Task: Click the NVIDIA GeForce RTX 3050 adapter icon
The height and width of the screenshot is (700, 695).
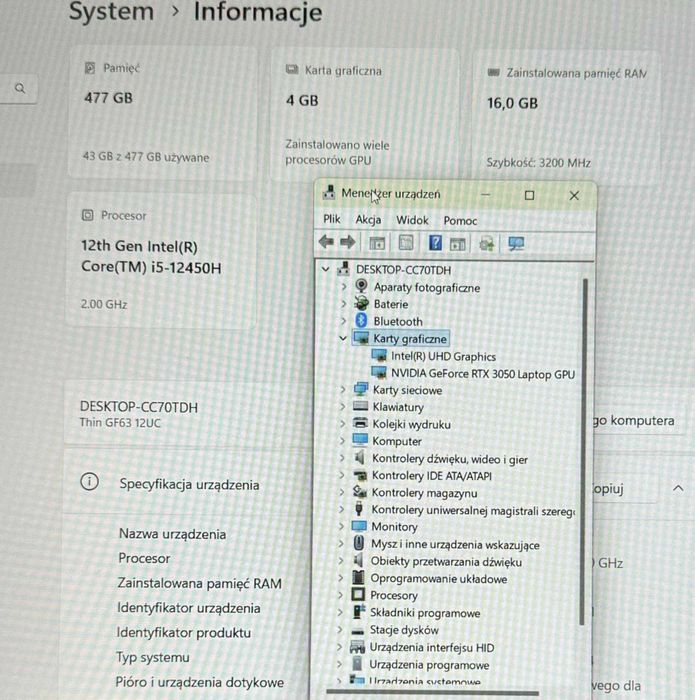Action: coord(379,372)
